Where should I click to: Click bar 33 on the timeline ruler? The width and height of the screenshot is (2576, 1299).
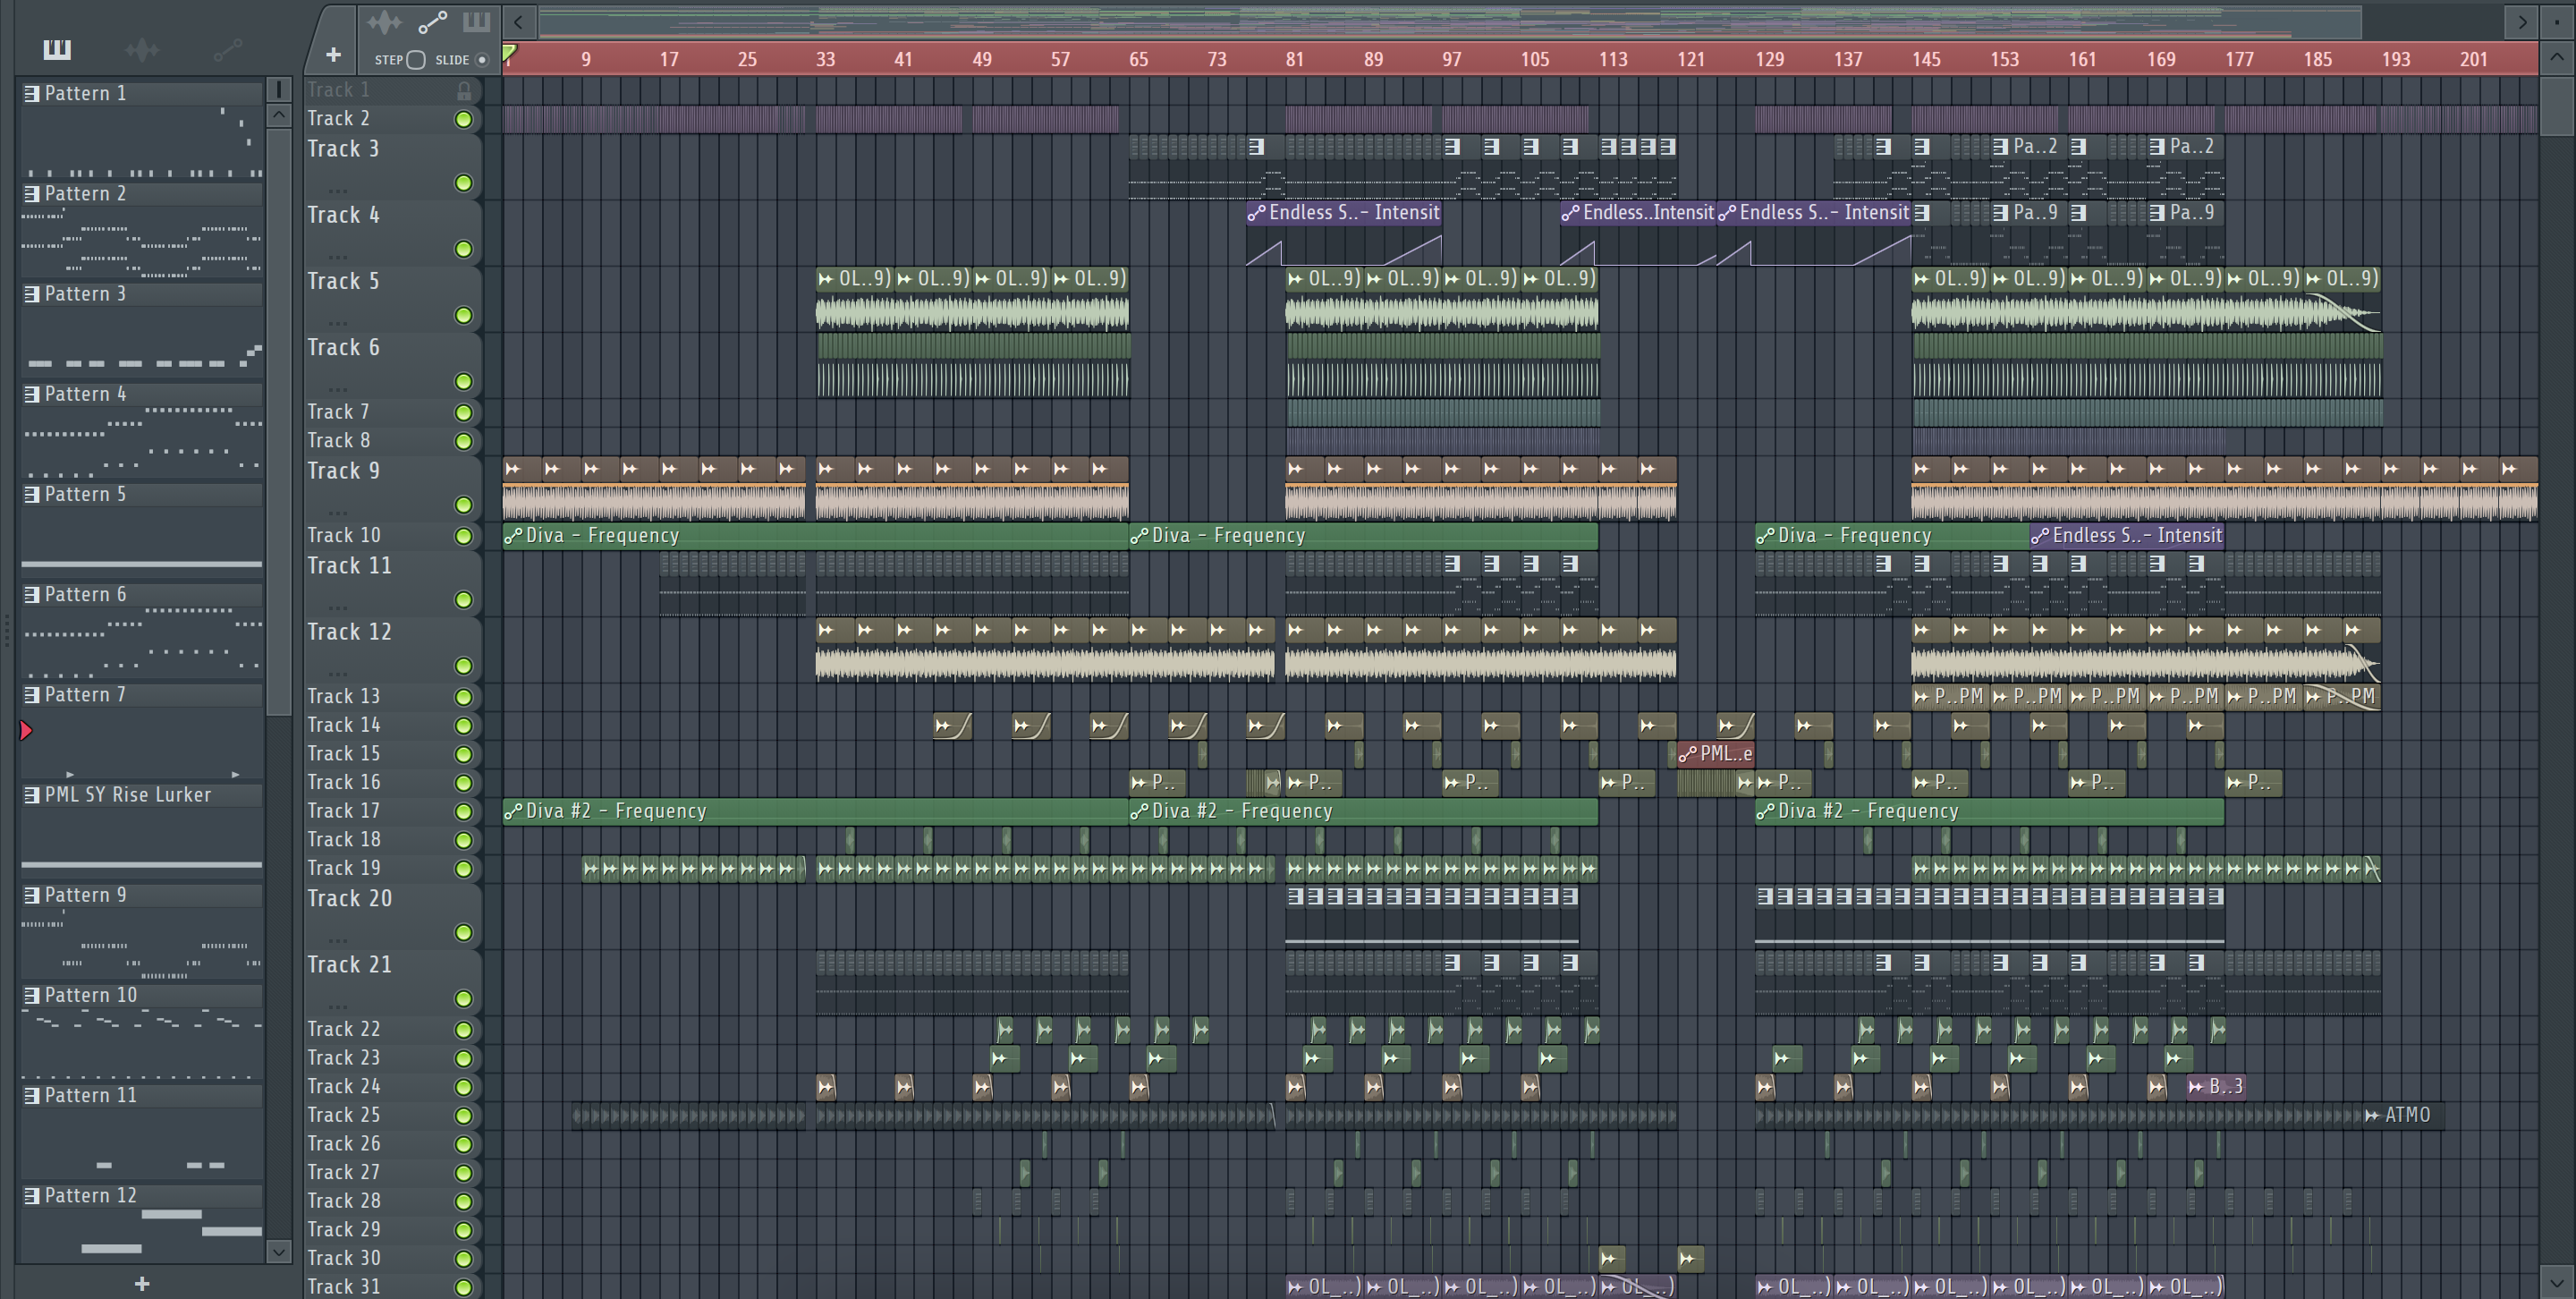825,59
